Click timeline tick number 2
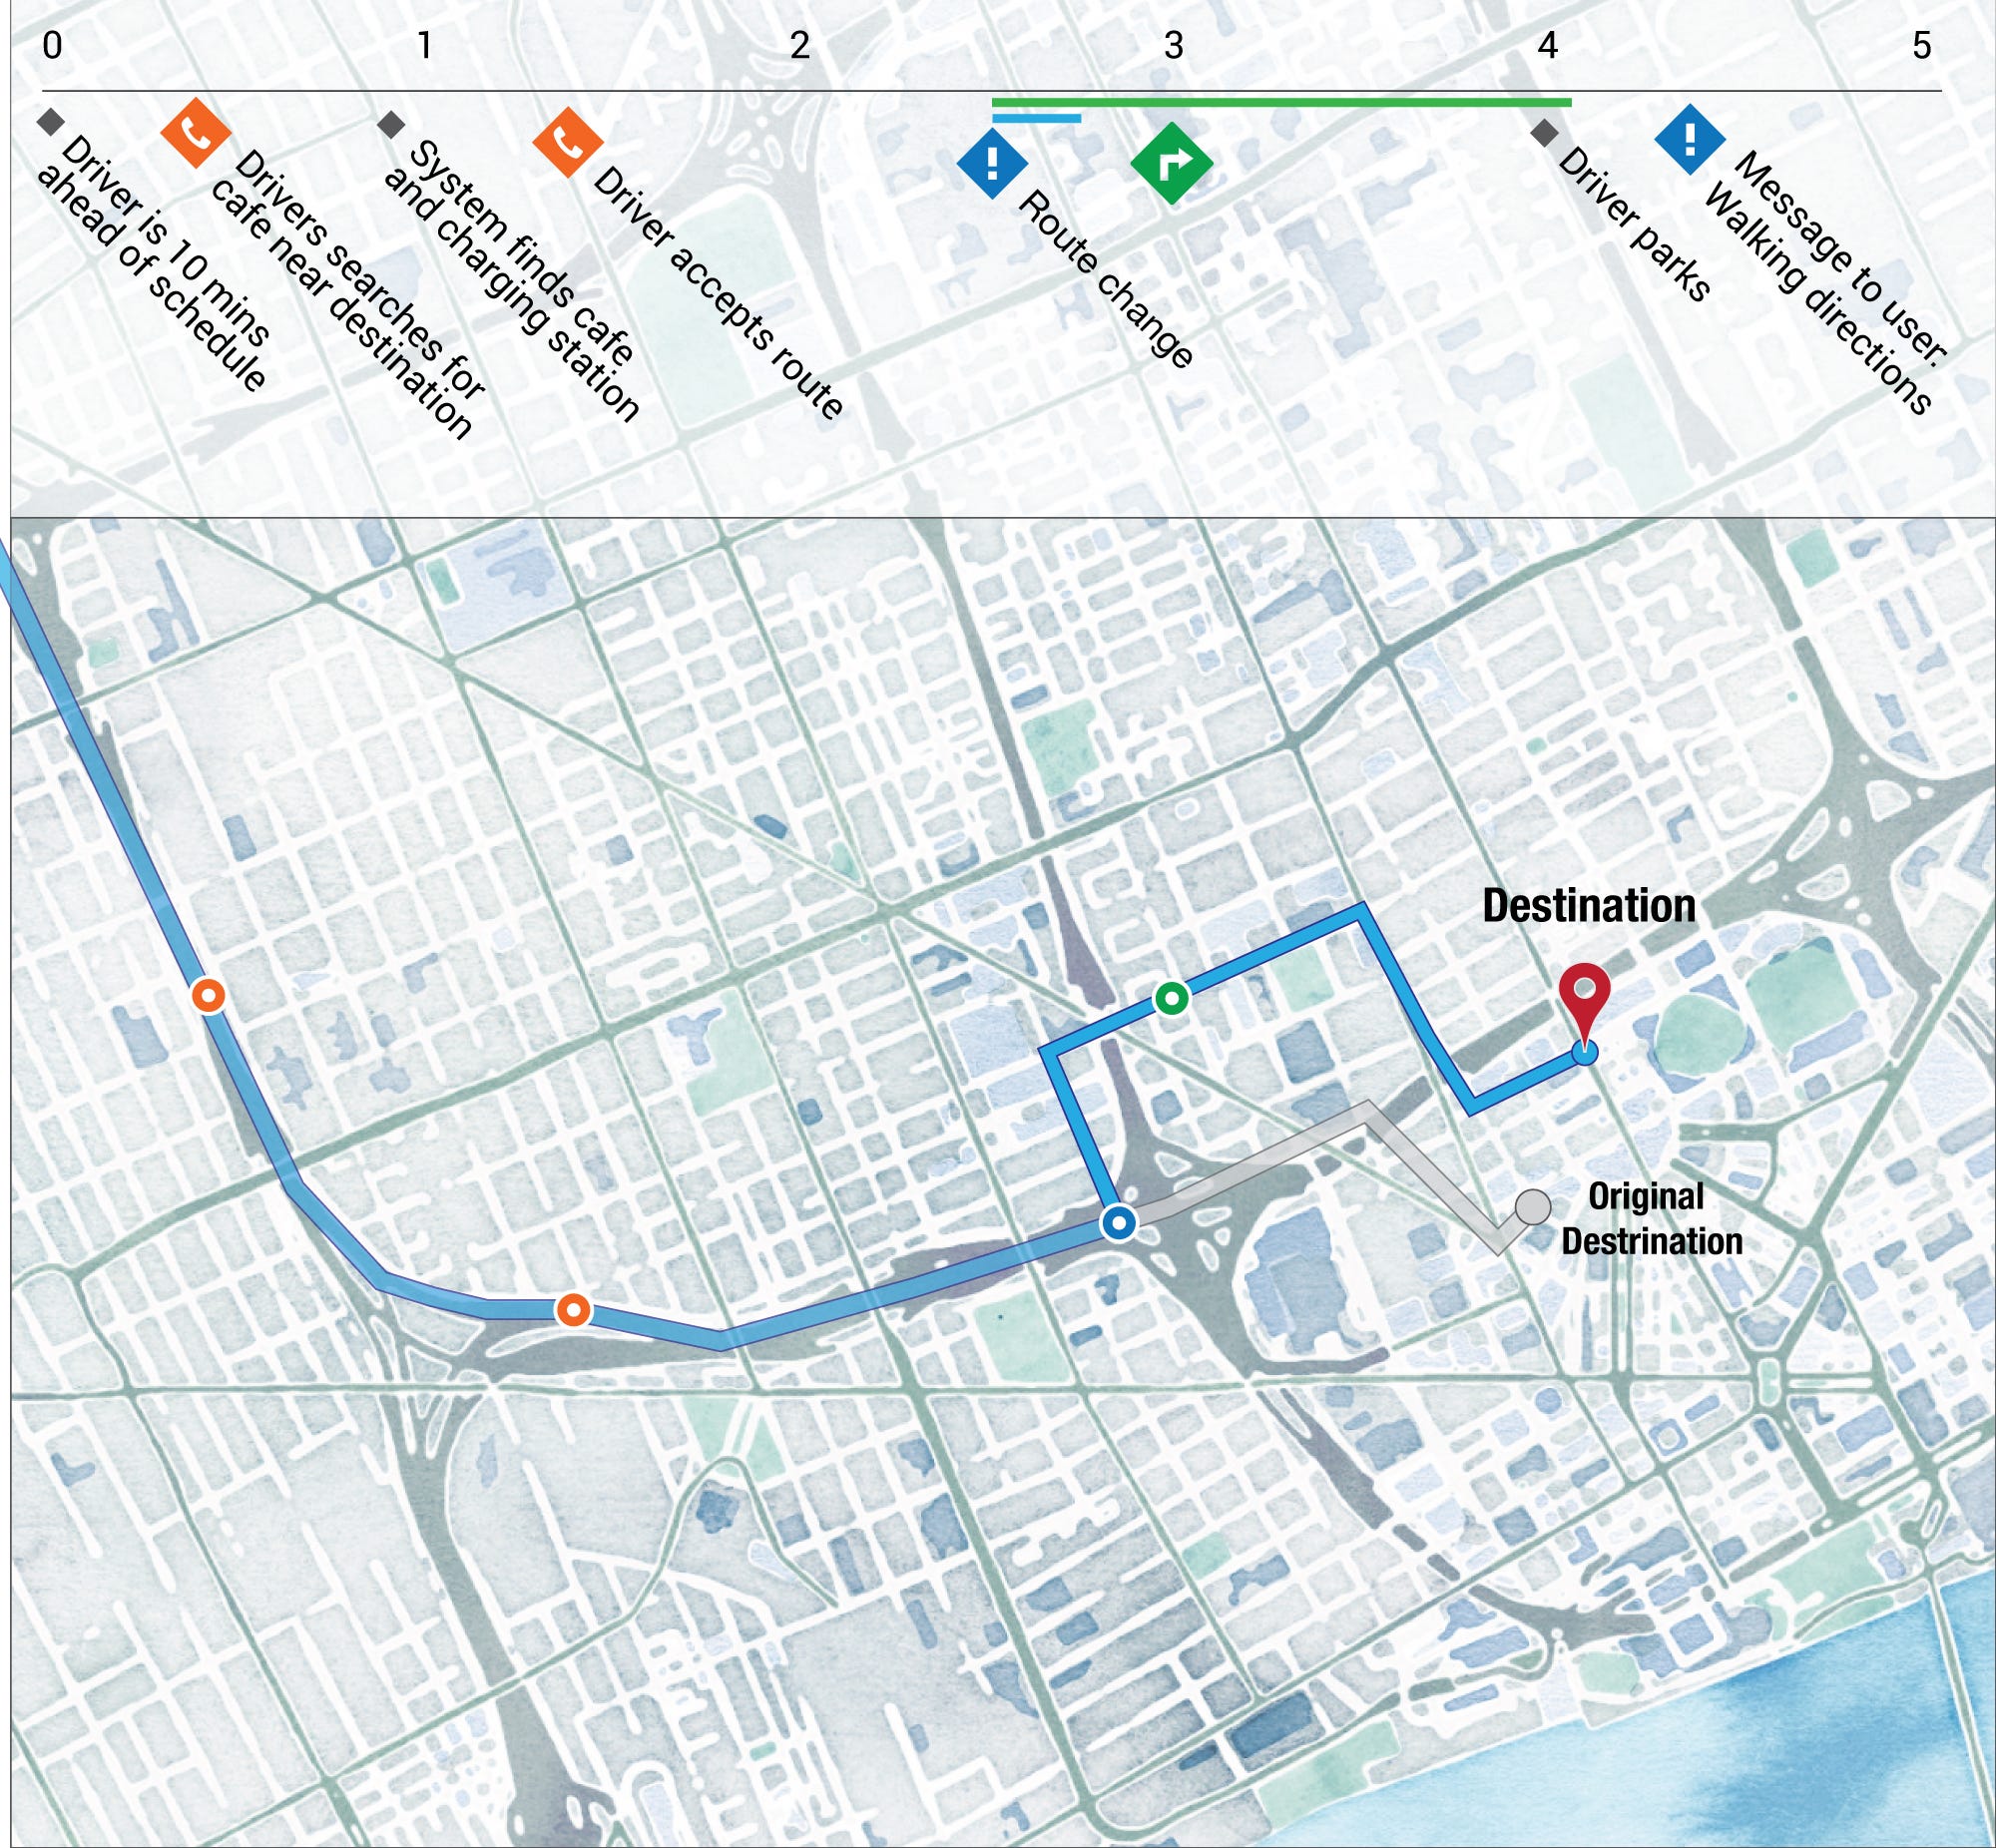The height and width of the screenshot is (1848, 1996). point(799,45)
